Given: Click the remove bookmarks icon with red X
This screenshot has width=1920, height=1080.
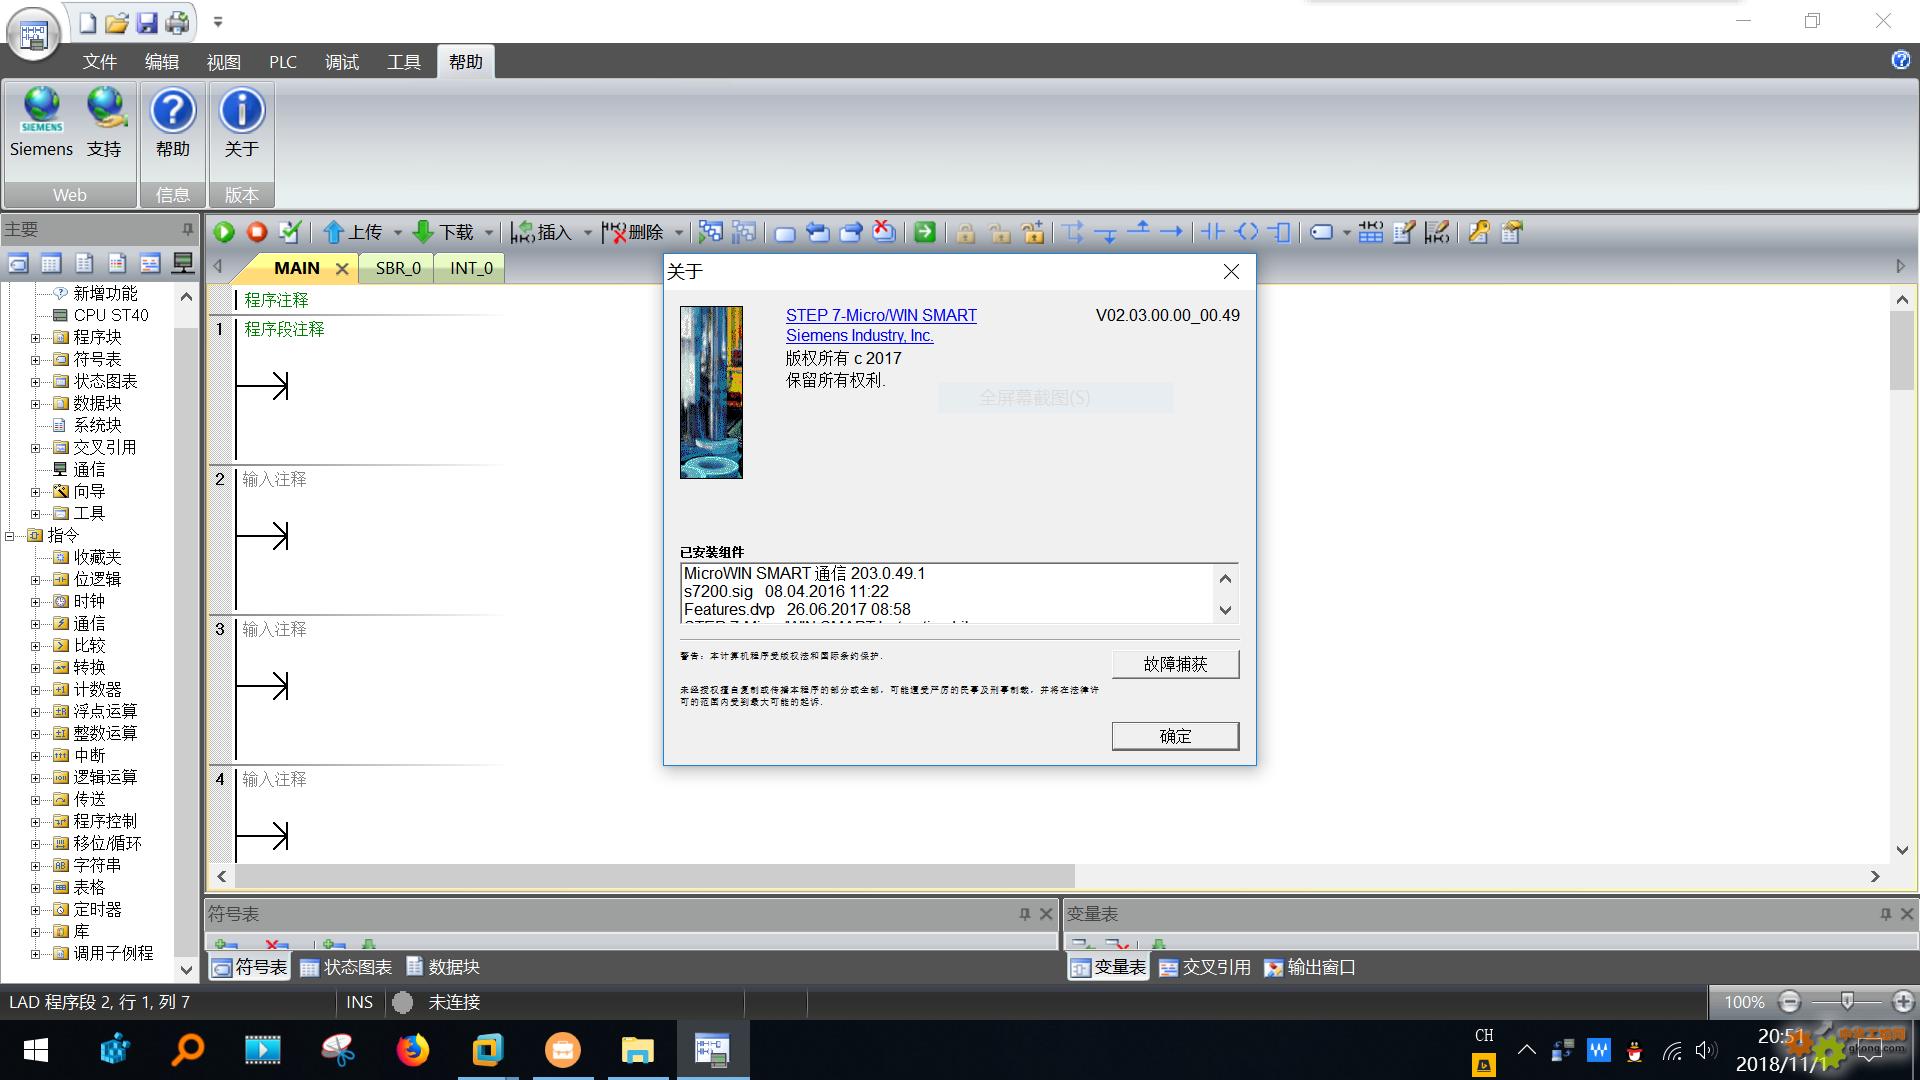Looking at the screenshot, I should pos(884,232).
